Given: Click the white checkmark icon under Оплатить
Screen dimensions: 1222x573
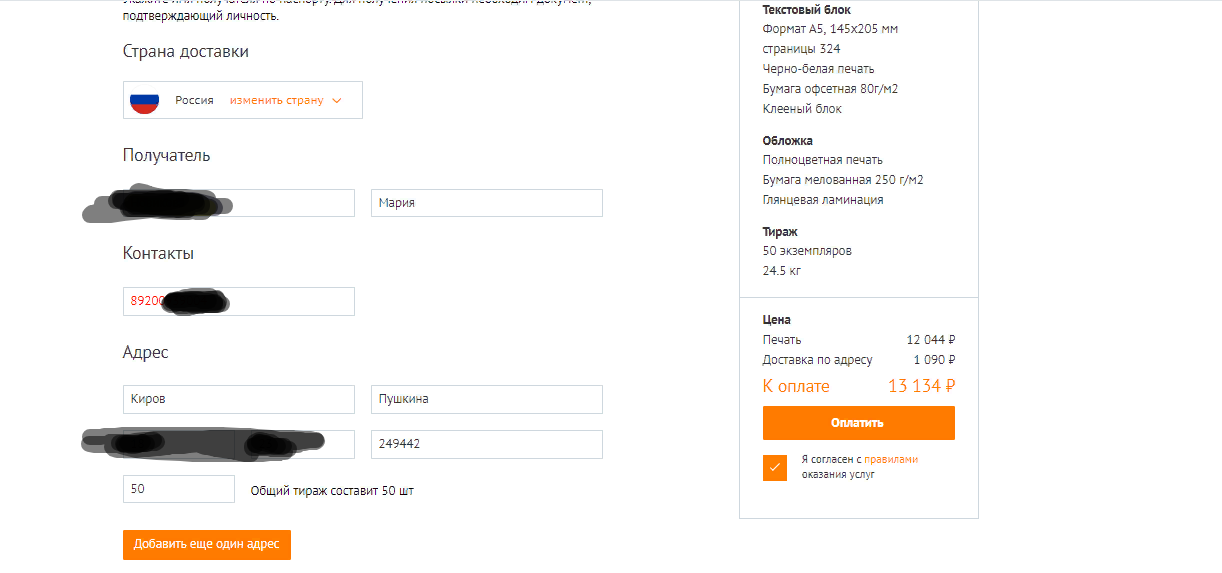Looking at the screenshot, I should [775, 467].
